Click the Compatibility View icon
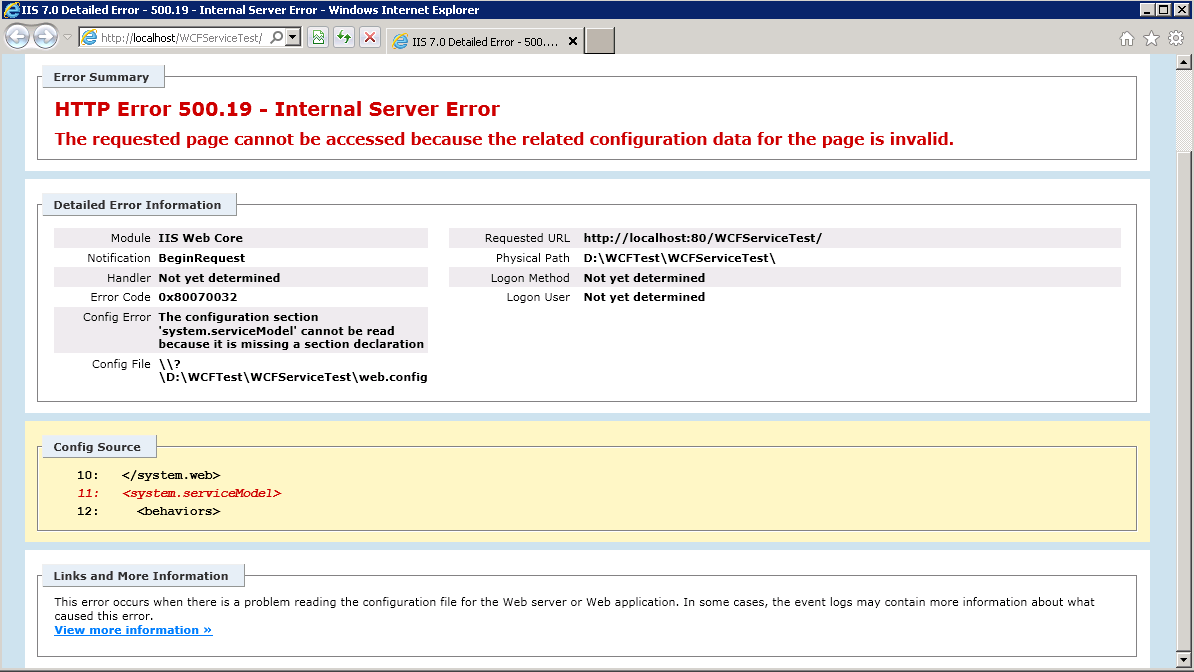Image resolution: width=1194 pixels, height=672 pixels. click(x=318, y=37)
